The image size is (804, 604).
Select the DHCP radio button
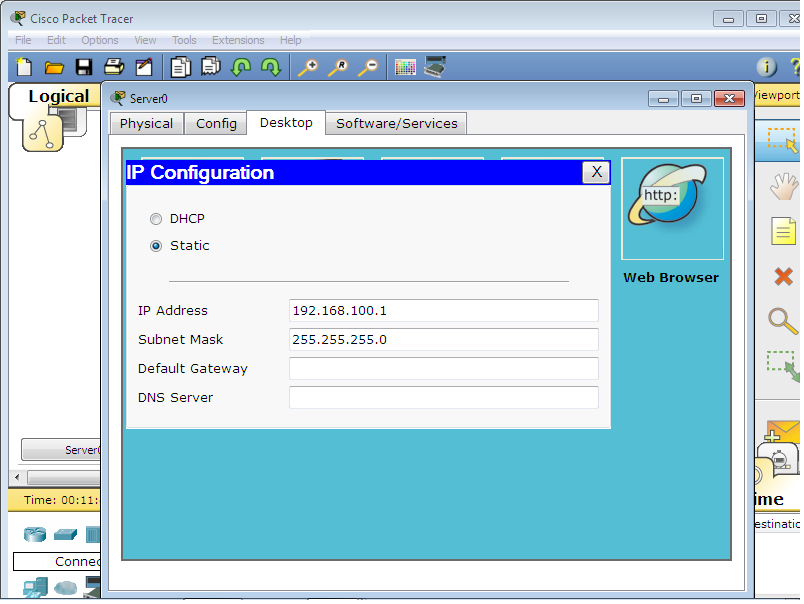pos(156,219)
